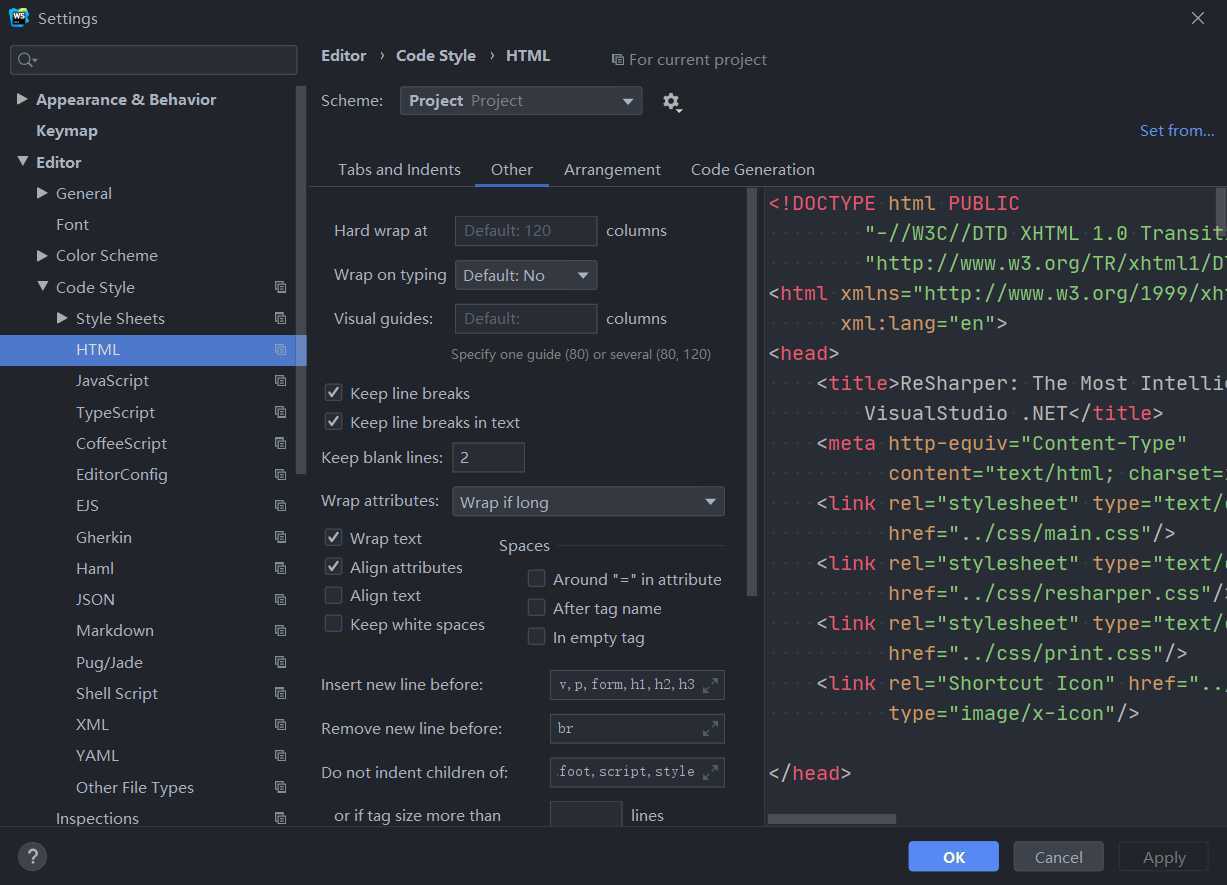
Task: Click project-level icon in the Shell Script row
Action: (280, 693)
